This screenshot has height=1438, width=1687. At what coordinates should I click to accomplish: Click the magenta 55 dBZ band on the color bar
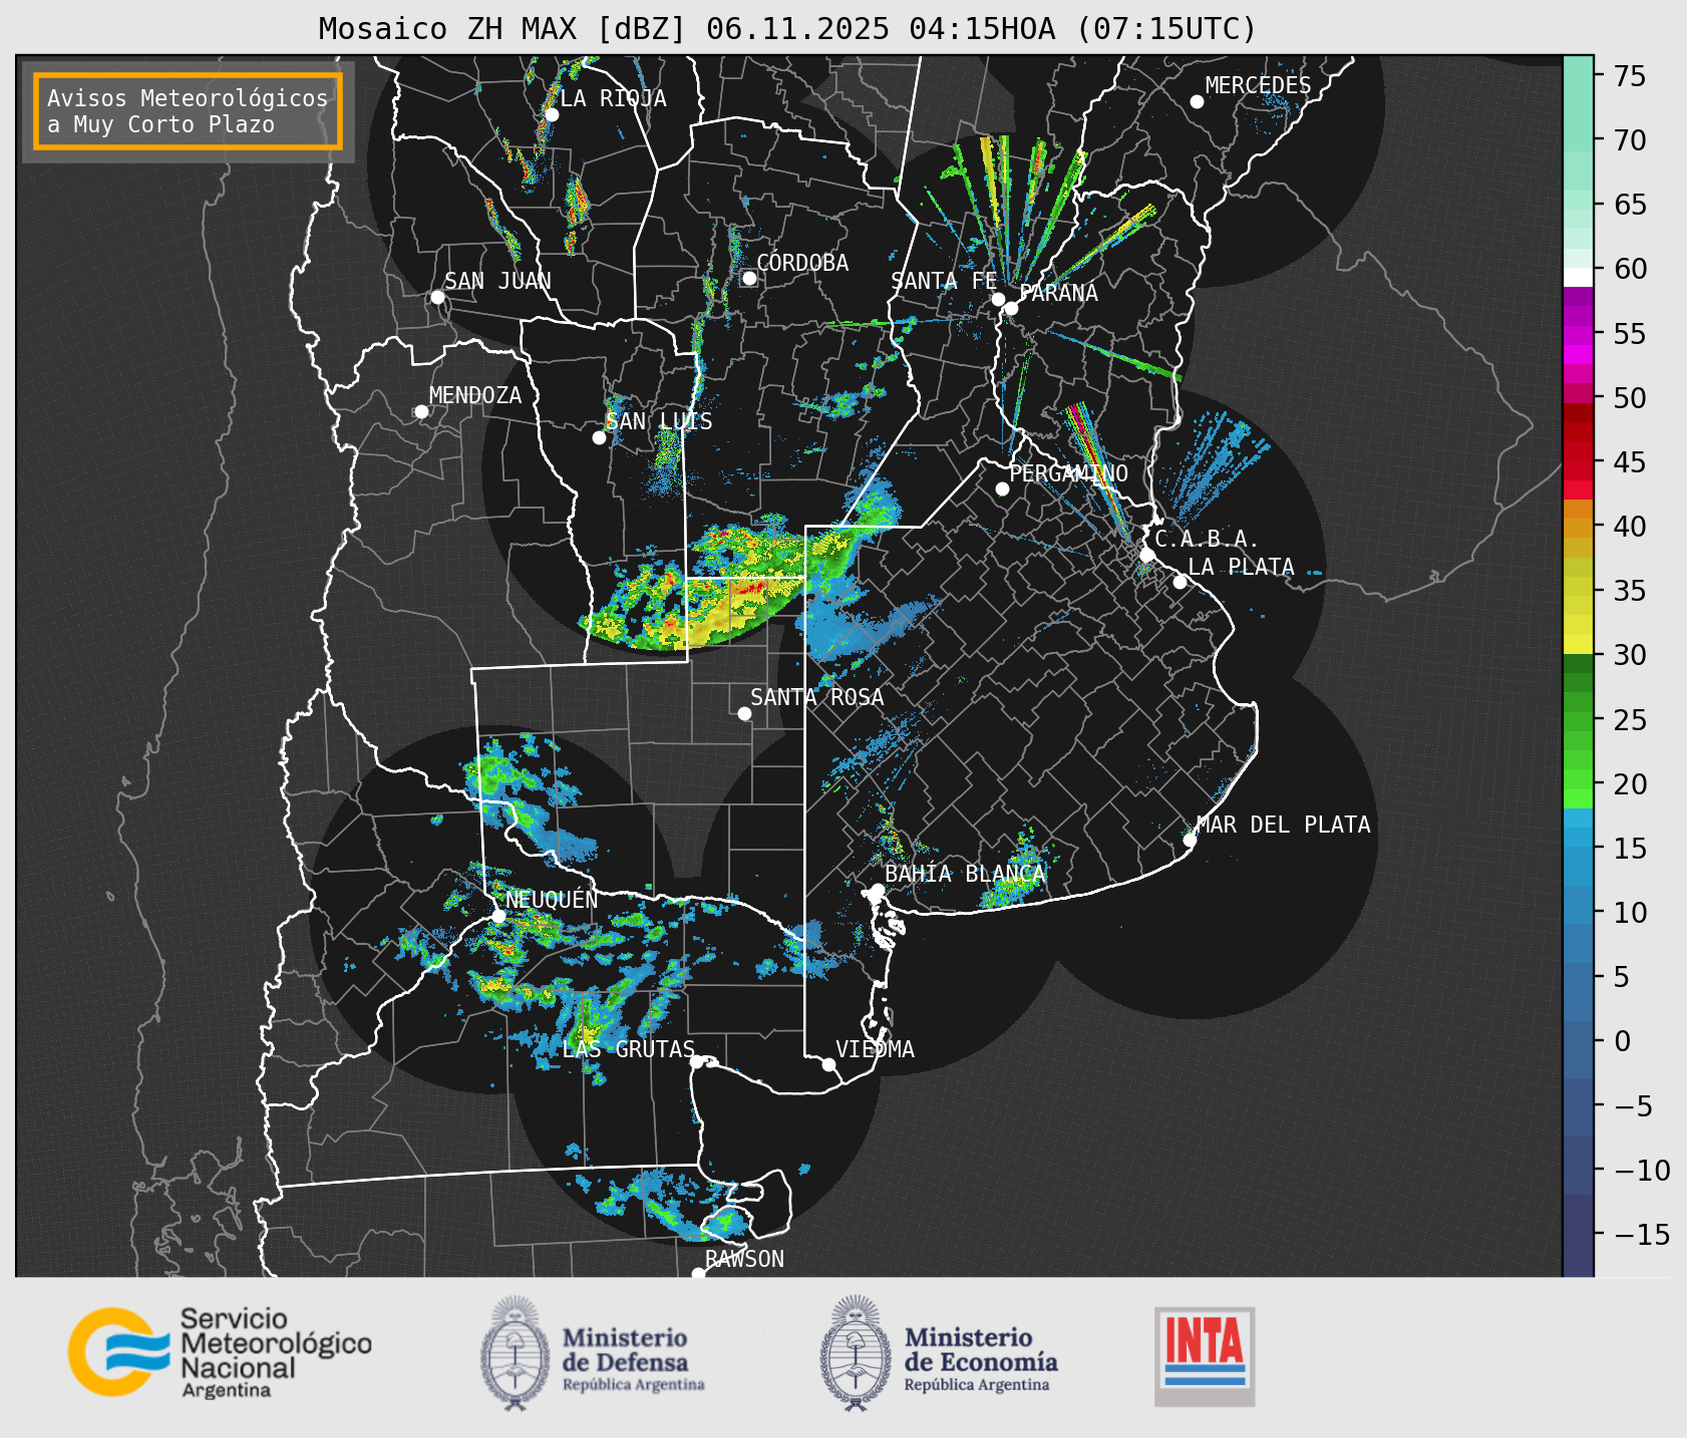pos(1578,333)
